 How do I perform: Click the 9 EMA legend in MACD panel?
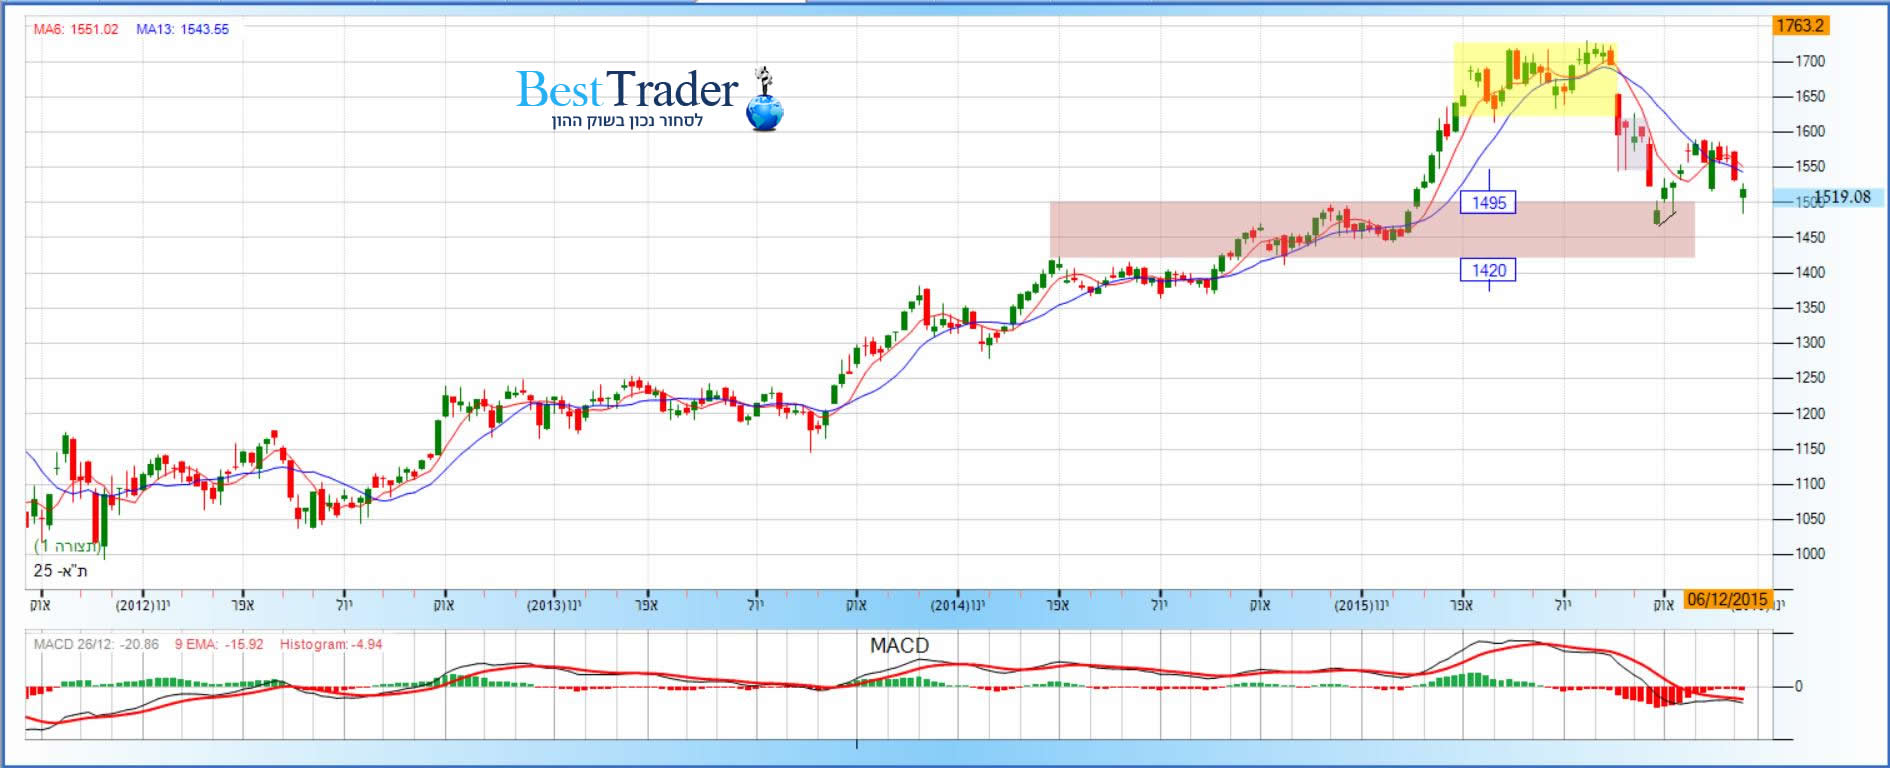tap(219, 644)
